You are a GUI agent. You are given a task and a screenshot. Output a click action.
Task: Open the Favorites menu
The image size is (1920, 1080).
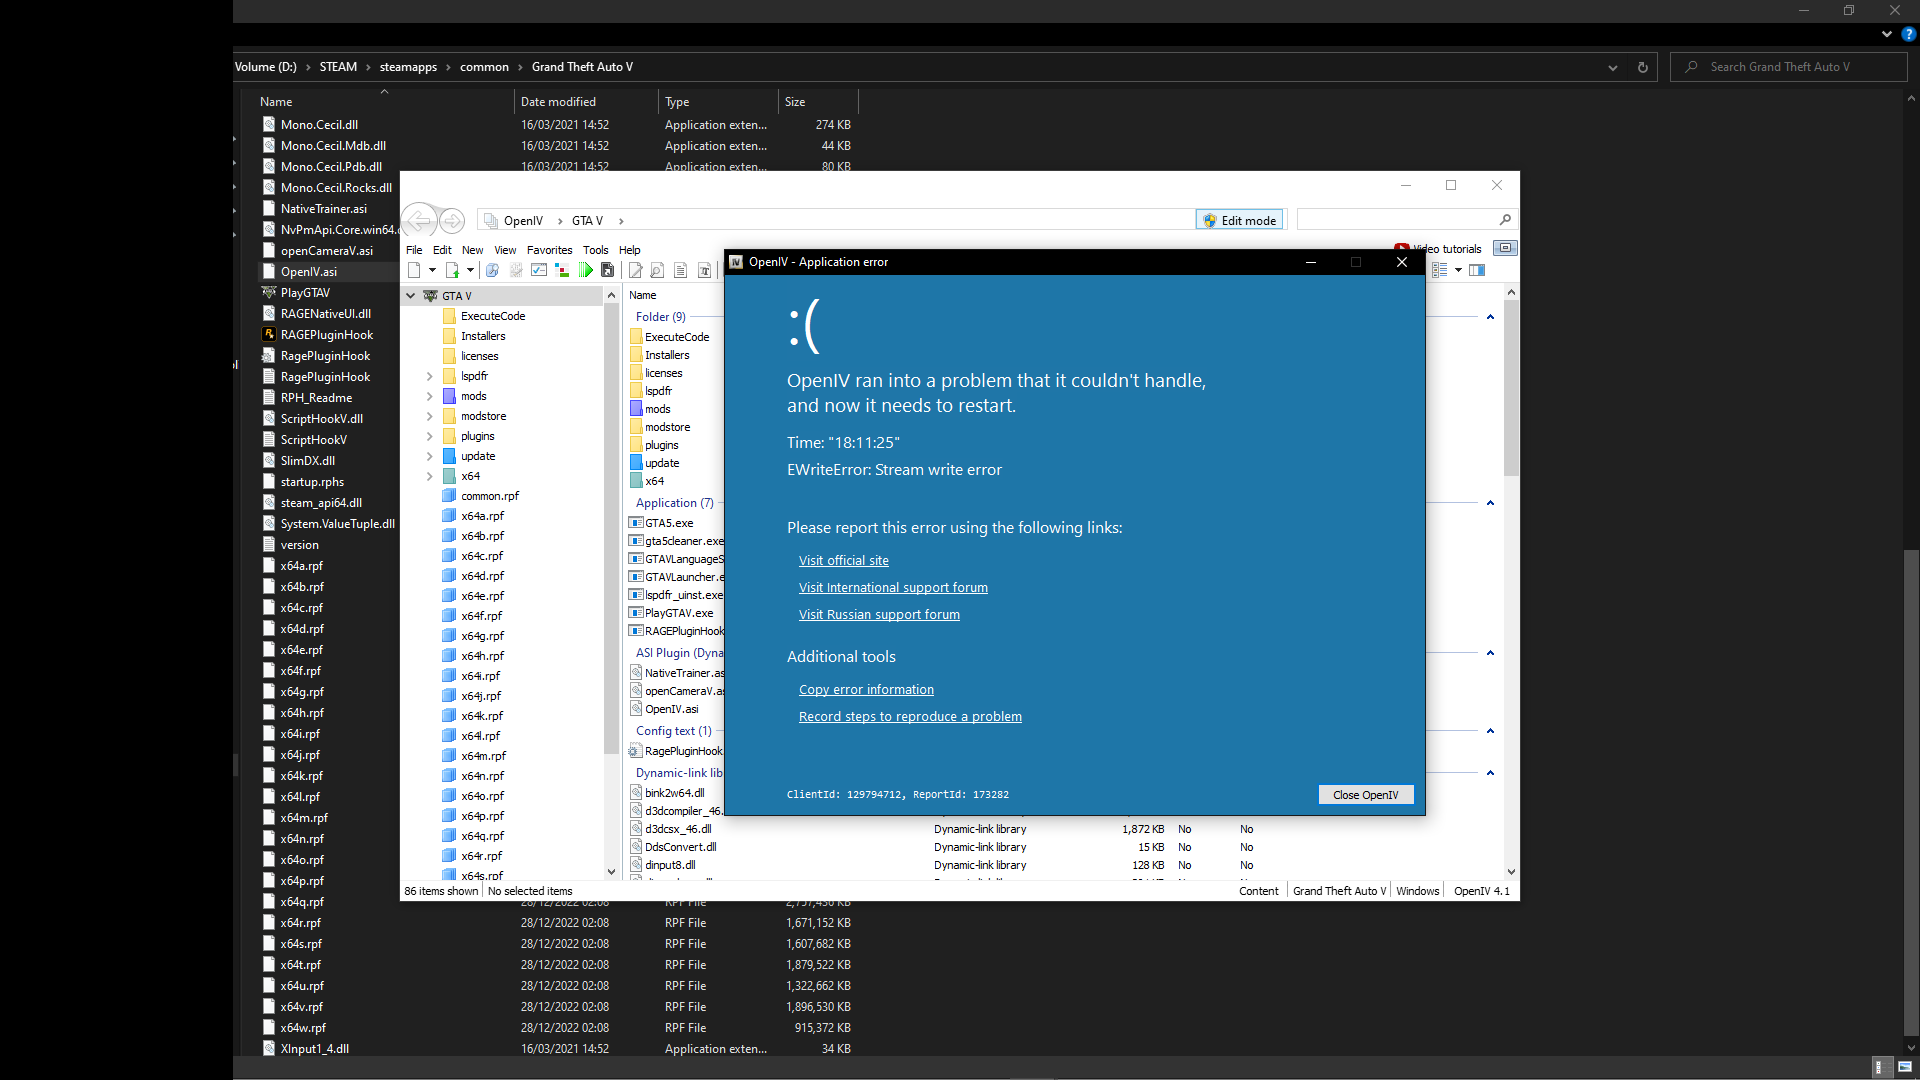click(549, 250)
